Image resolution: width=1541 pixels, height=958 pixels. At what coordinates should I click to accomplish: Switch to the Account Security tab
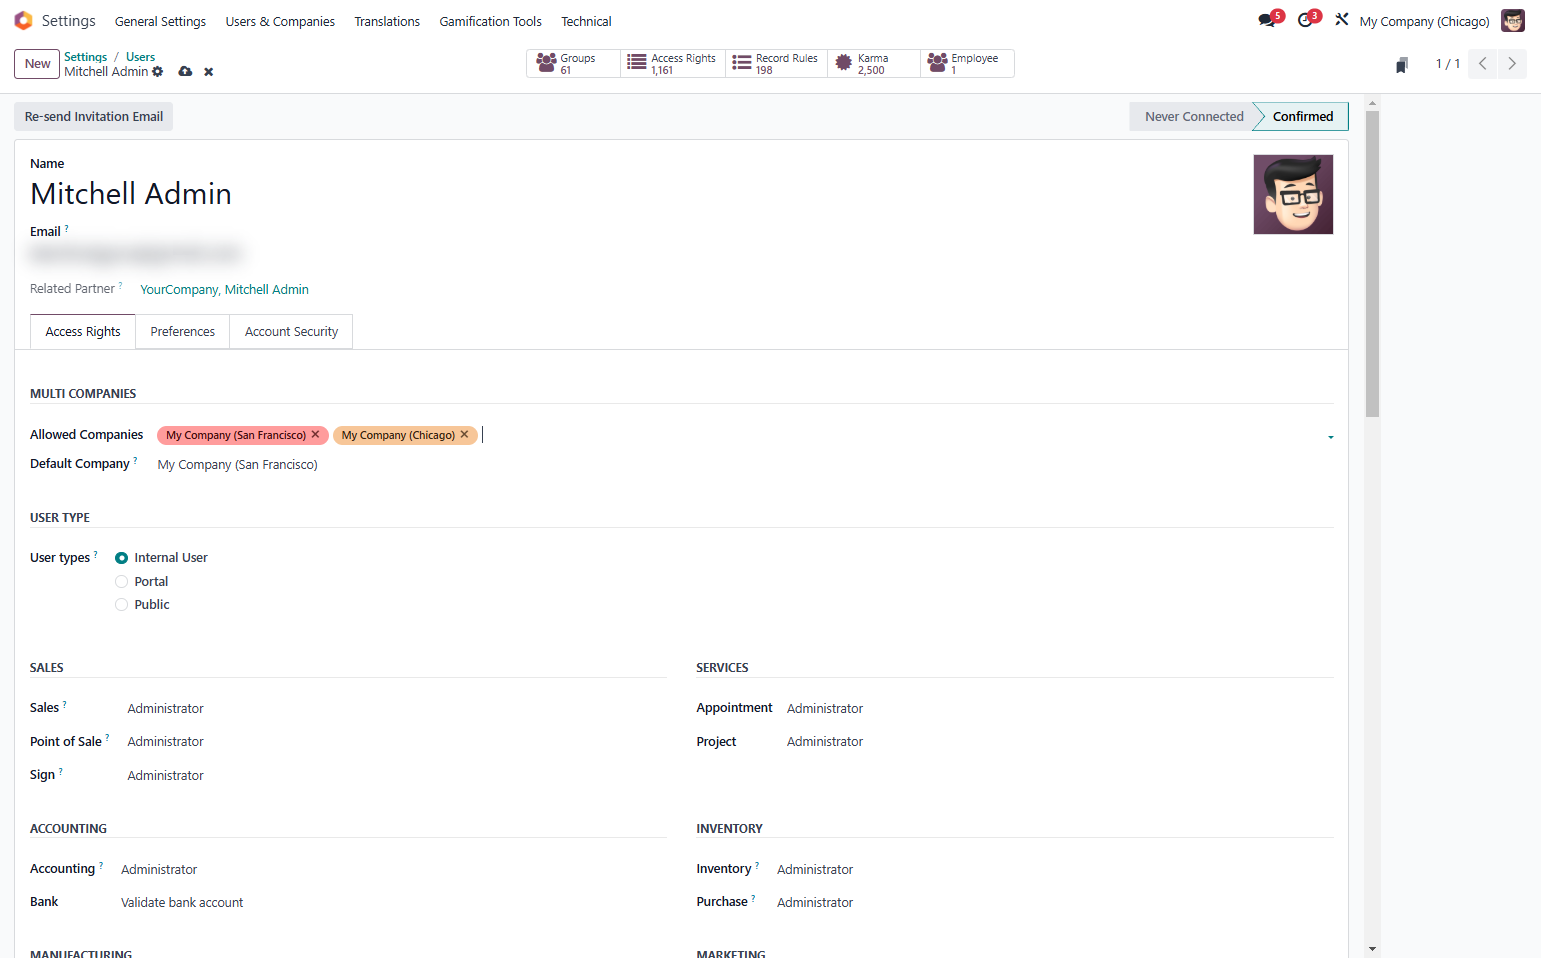pyautogui.click(x=291, y=332)
